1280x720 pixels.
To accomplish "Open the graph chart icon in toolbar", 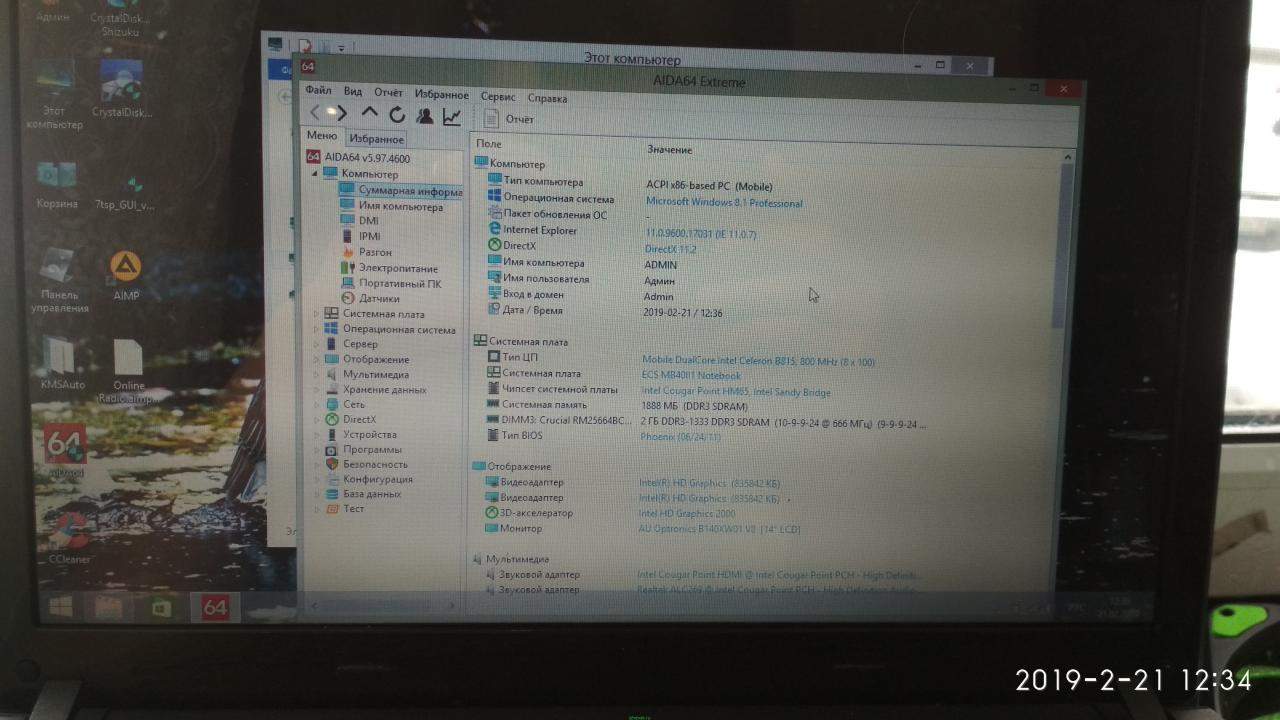I will coord(452,117).
